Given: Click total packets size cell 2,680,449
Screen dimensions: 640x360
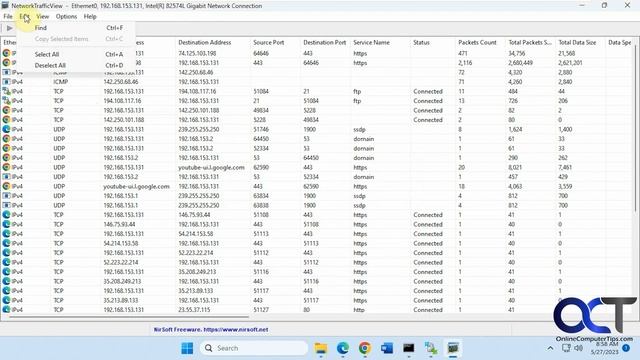Looking at the screenshot, I should pyautogui.click(x=522, y=63).
